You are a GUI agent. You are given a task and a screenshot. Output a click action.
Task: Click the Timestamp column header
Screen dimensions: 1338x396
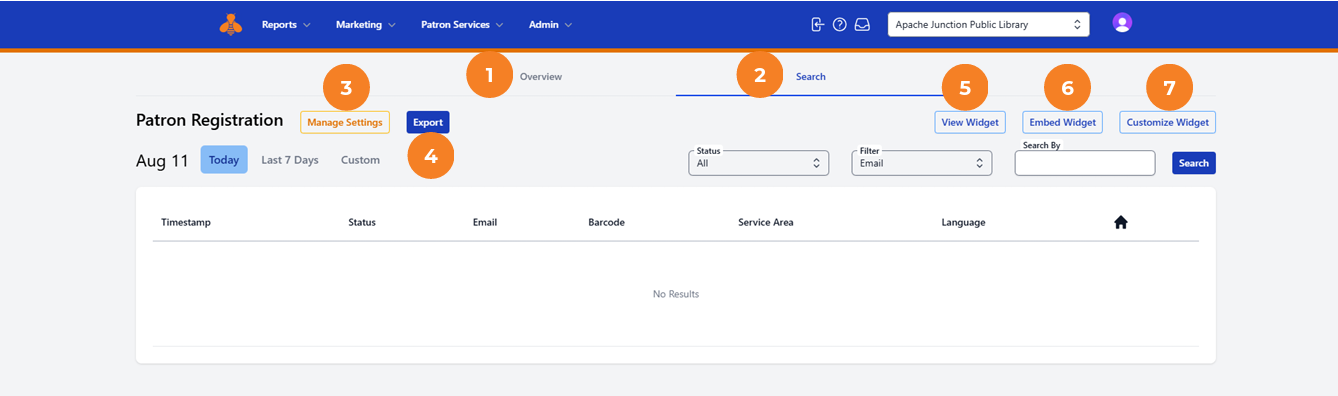pyautogui.click(x=186, y=222)
